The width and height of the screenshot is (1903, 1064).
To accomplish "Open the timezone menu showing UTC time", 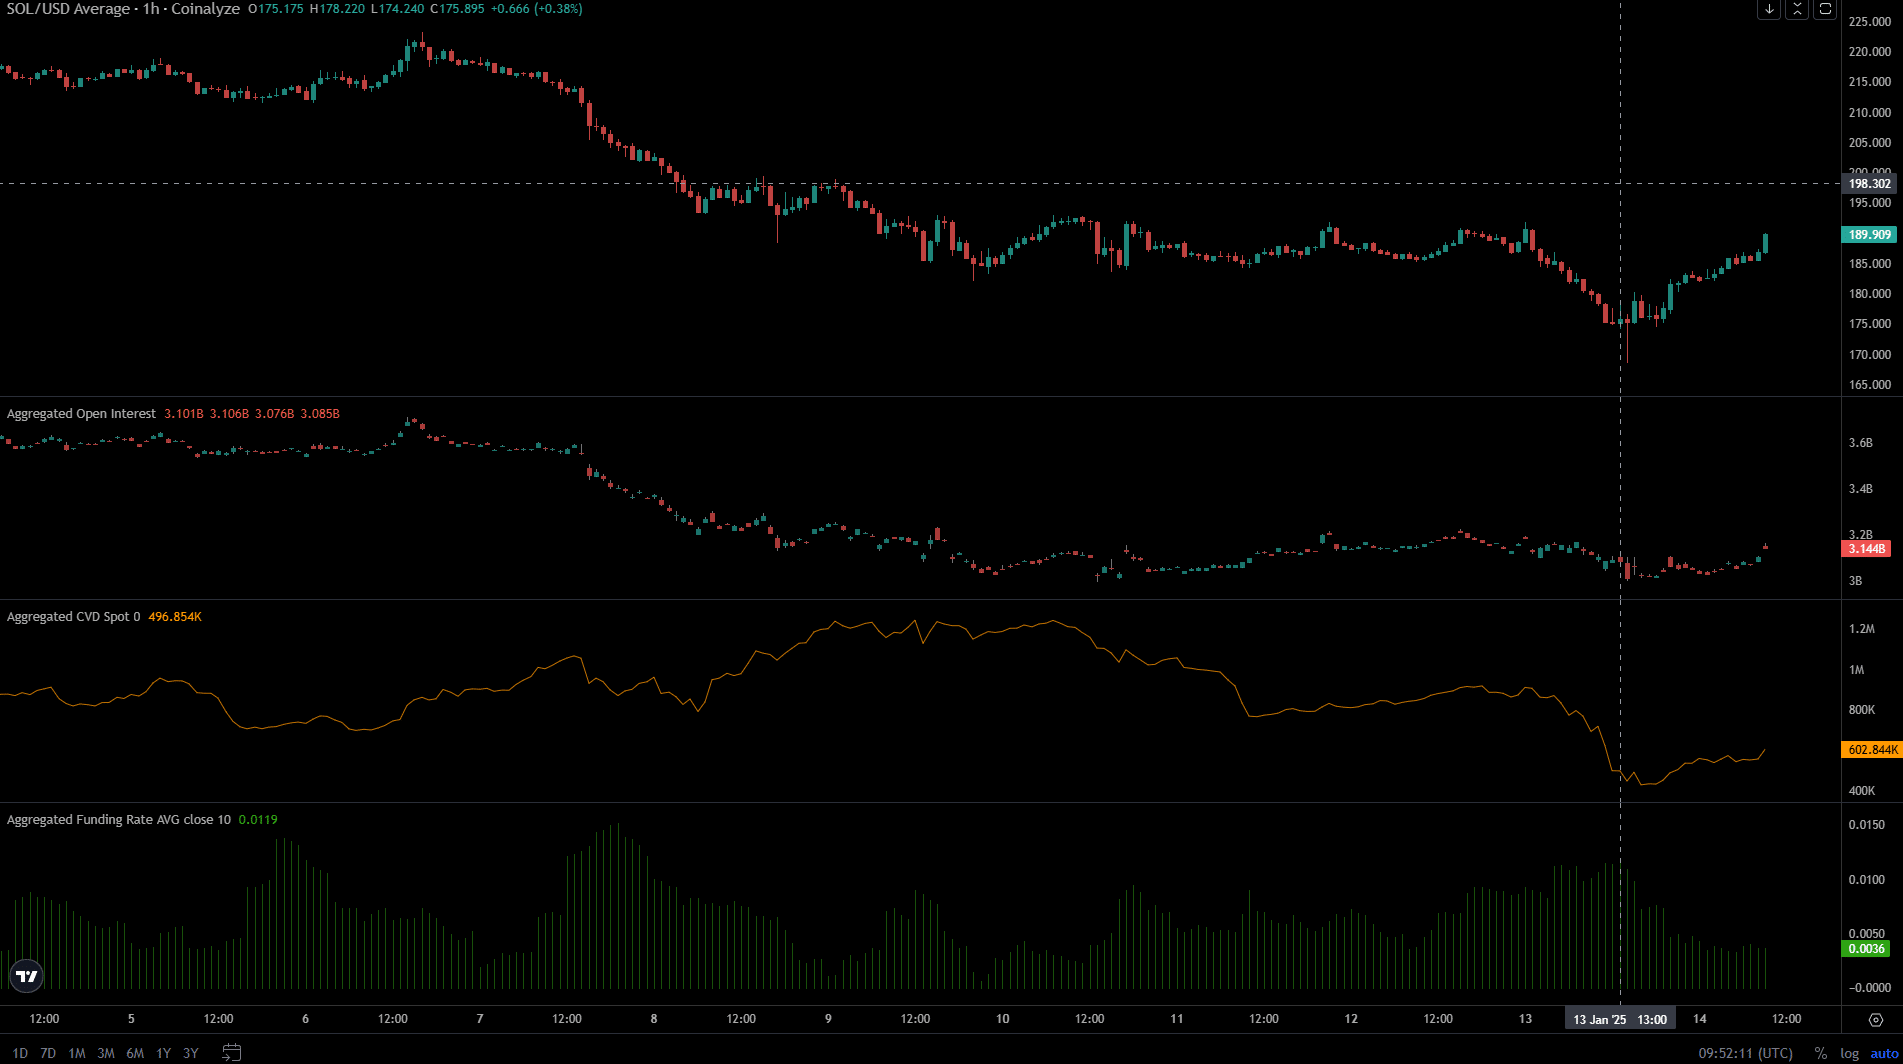I will click(x=1745, y=1053).
